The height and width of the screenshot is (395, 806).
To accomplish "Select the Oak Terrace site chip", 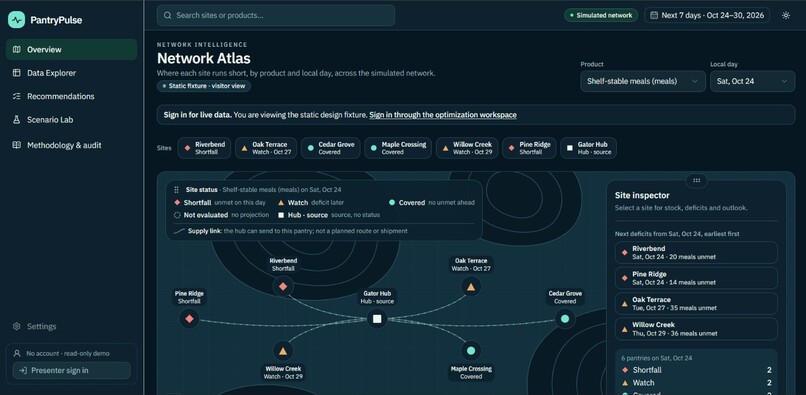I will (x=266, y=148).
